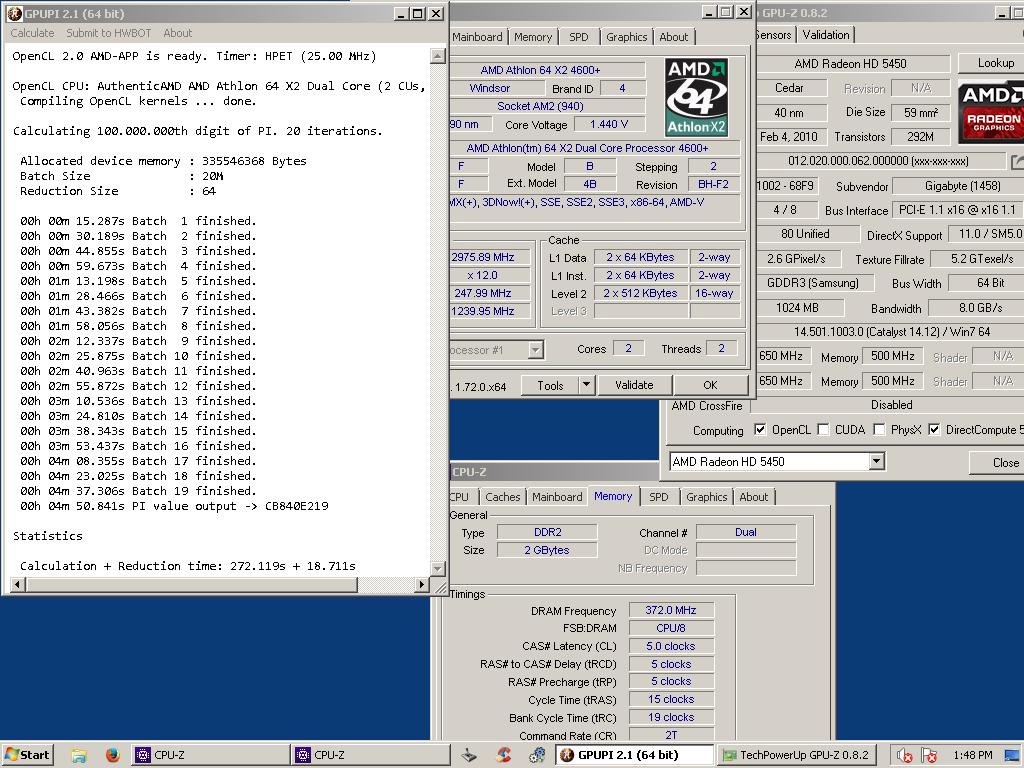Open the AMD Radeon HD 5450 GPU dropdown

[x=876, y=462]
